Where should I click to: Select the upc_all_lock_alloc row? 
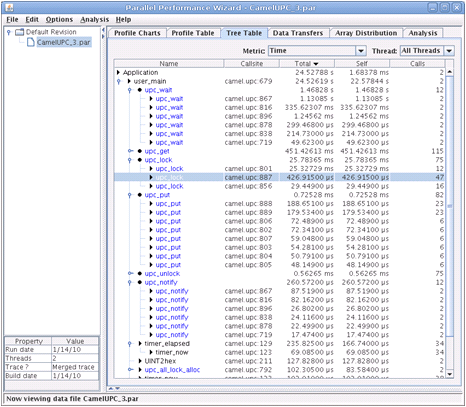point(279,370)
